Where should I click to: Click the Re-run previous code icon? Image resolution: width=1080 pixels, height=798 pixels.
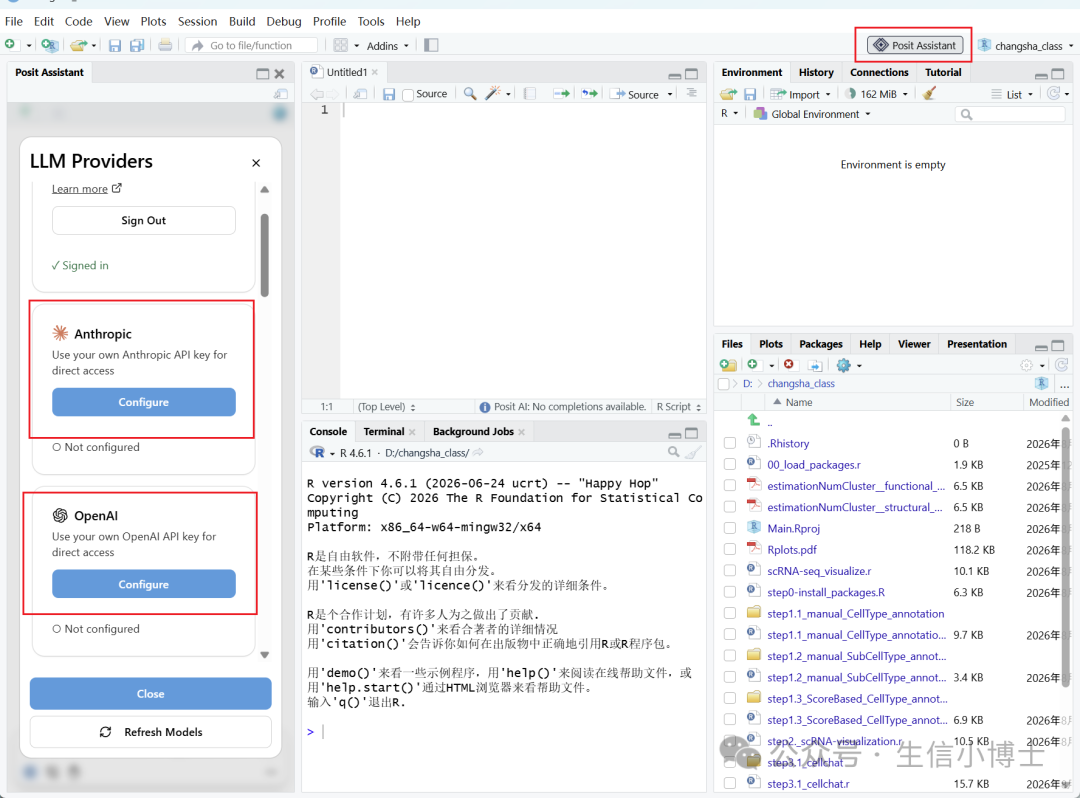[x=590, y=94]
